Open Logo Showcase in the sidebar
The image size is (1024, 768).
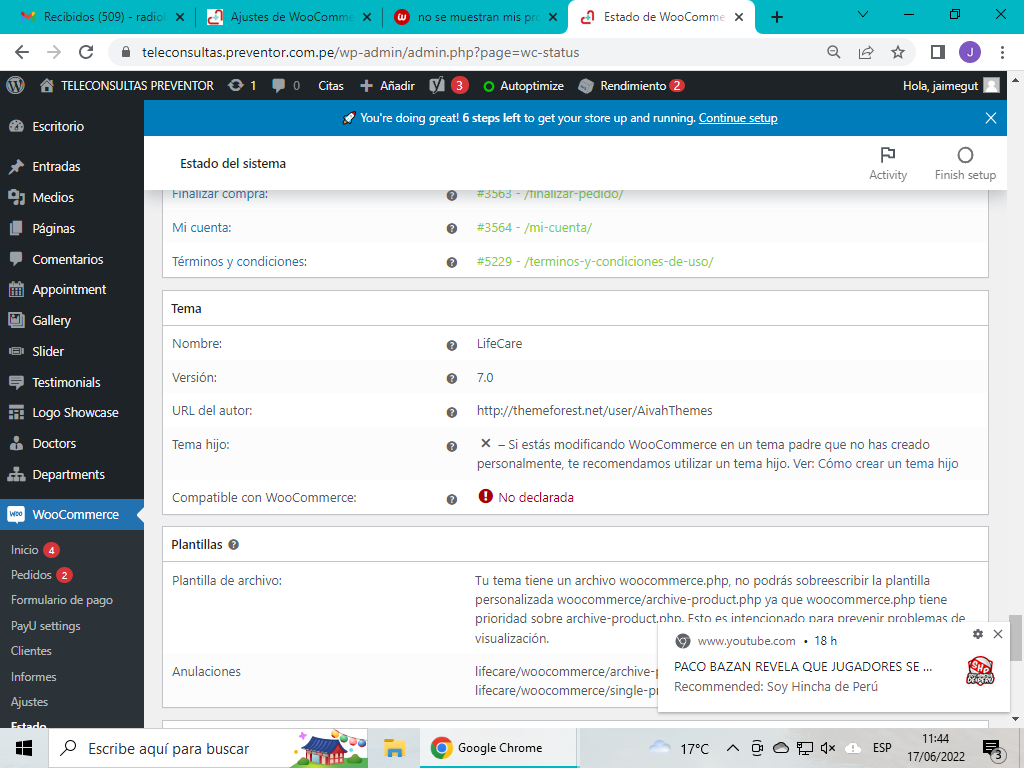click(72, 413)
